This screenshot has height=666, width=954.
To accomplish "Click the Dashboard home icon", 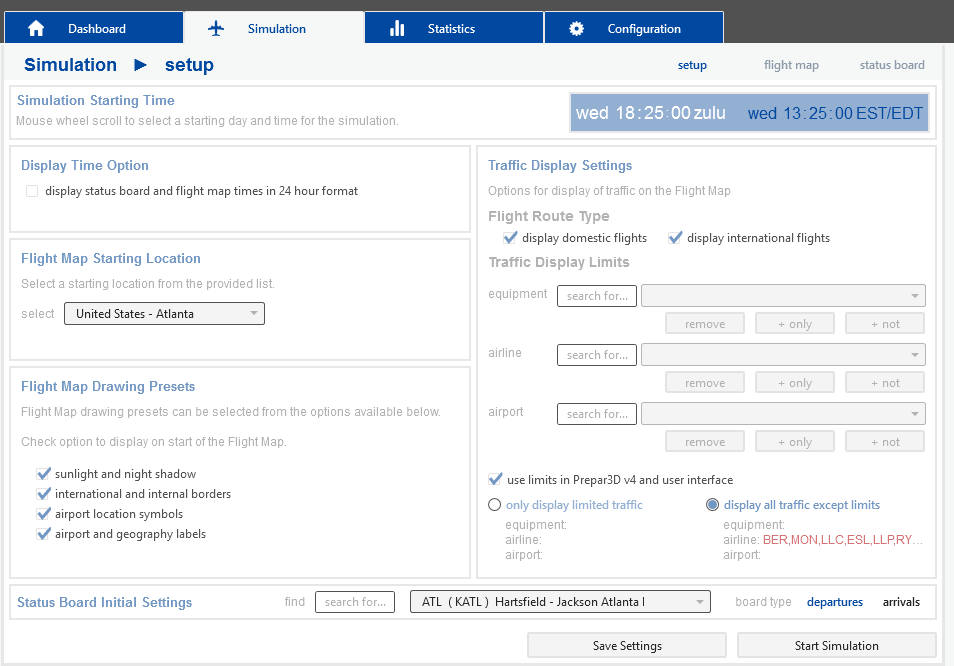I will click(x=36, y=29).
